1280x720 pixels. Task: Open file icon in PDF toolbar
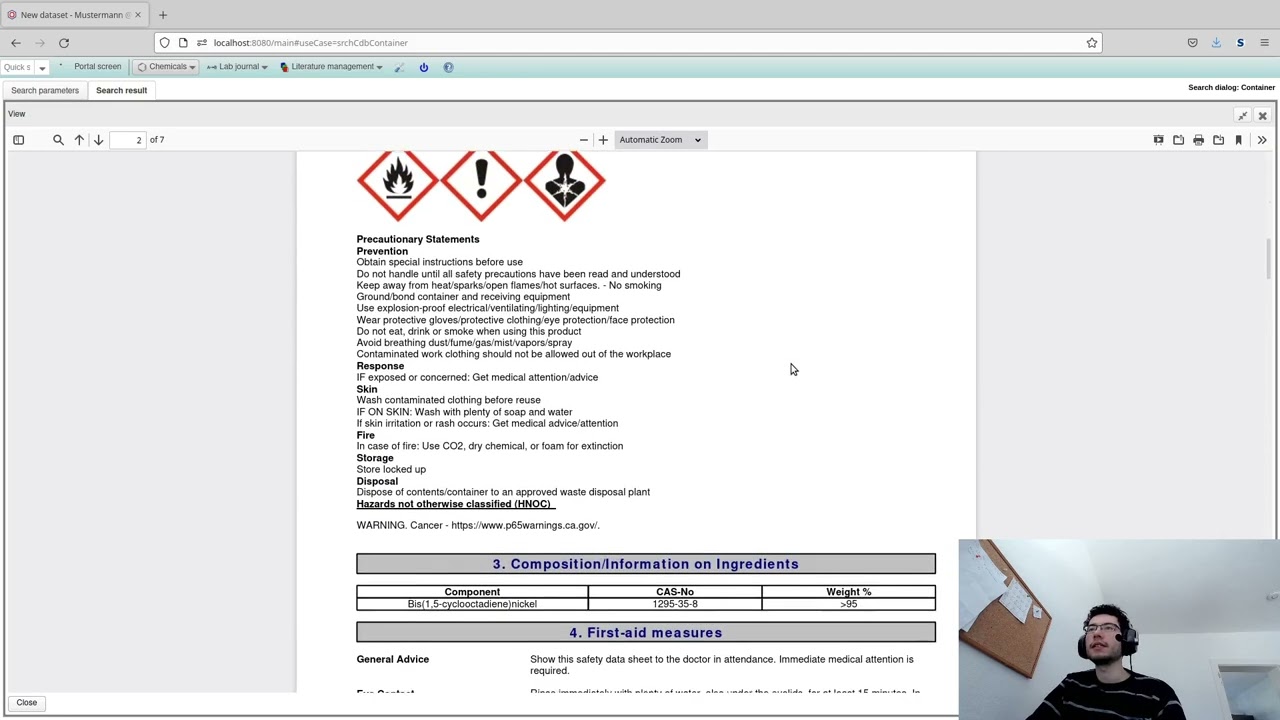(x=1178, y=140)
